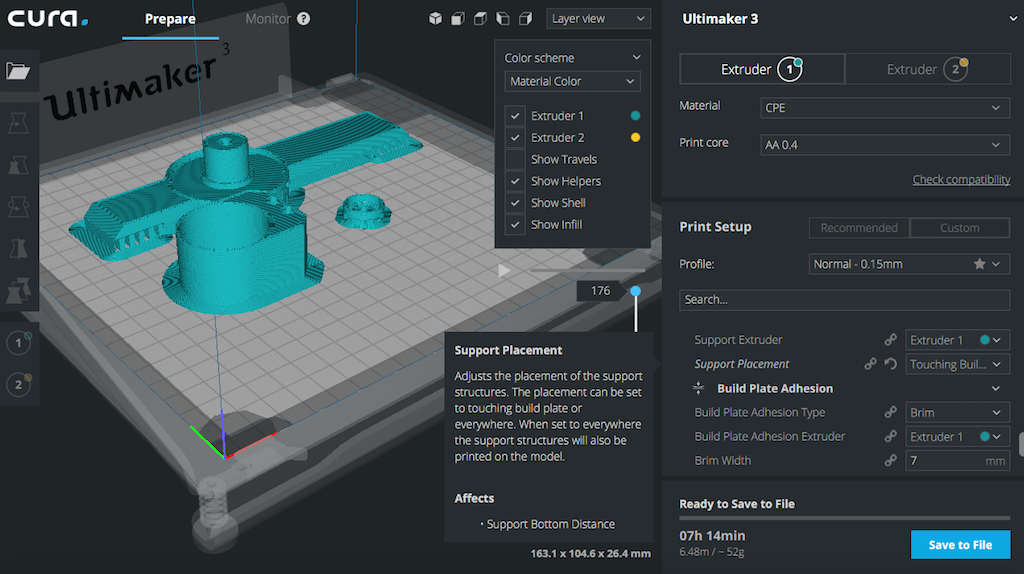
Task: Open the Check compatibility link
Action: pos(961,180)
